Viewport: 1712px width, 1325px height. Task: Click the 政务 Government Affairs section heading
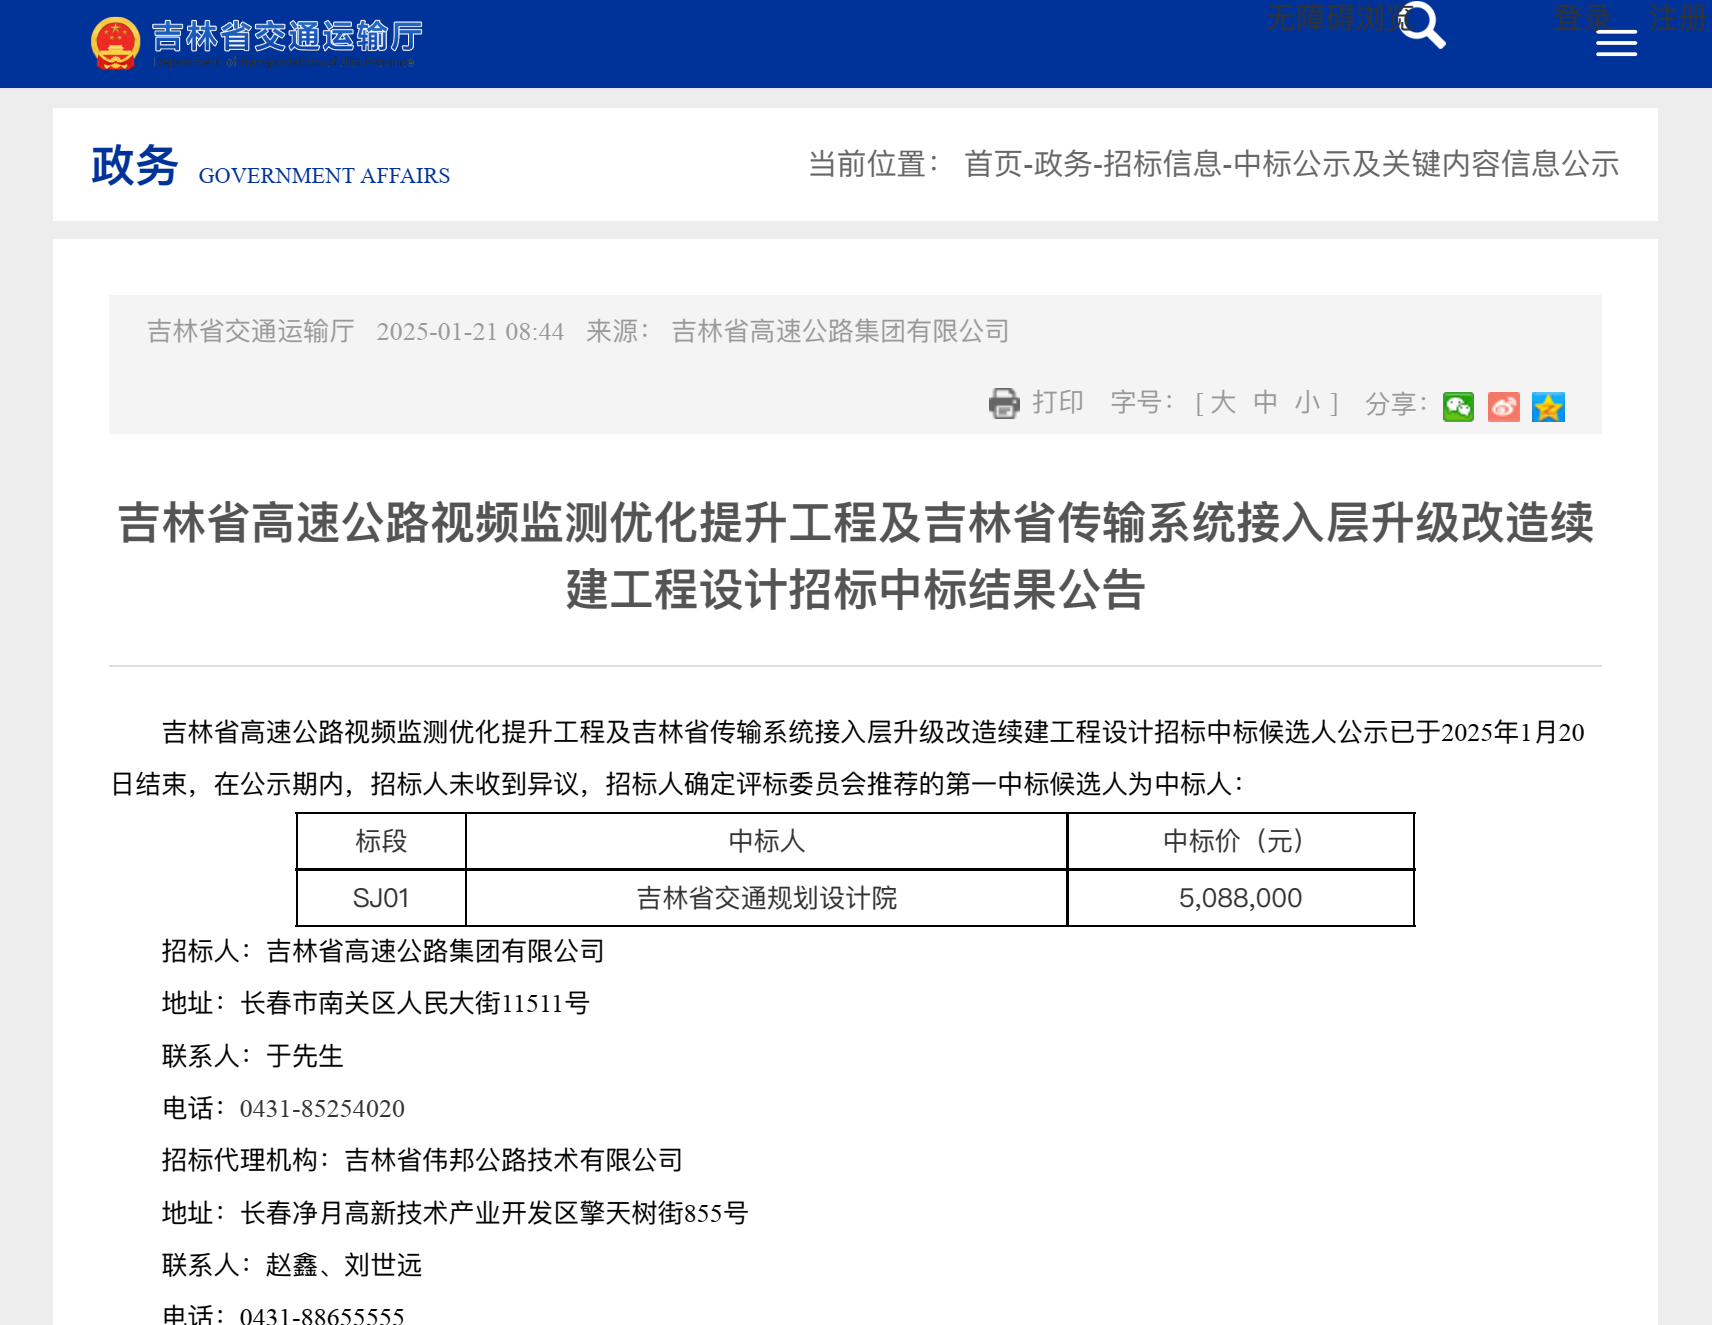point(134,166)
